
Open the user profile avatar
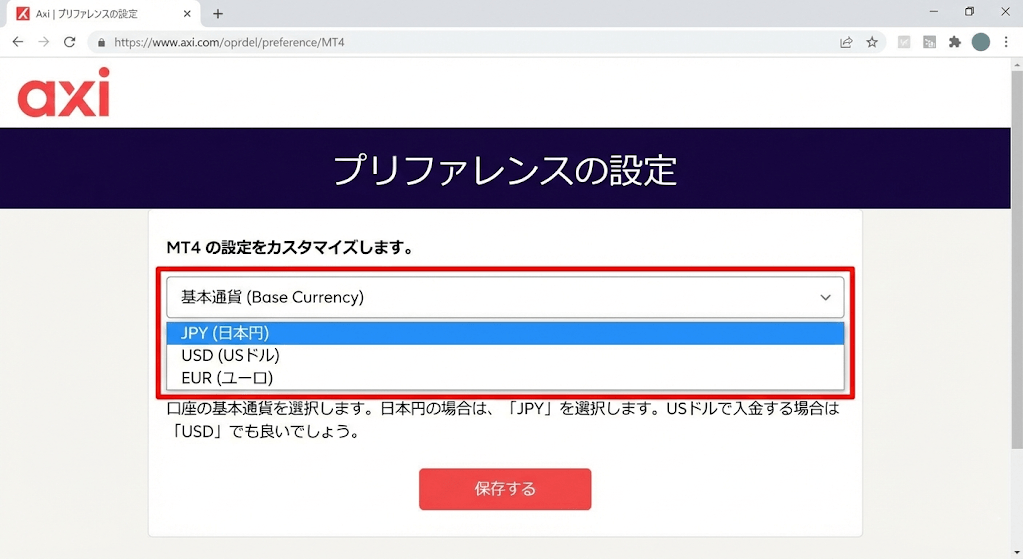(x=981, y=42)
